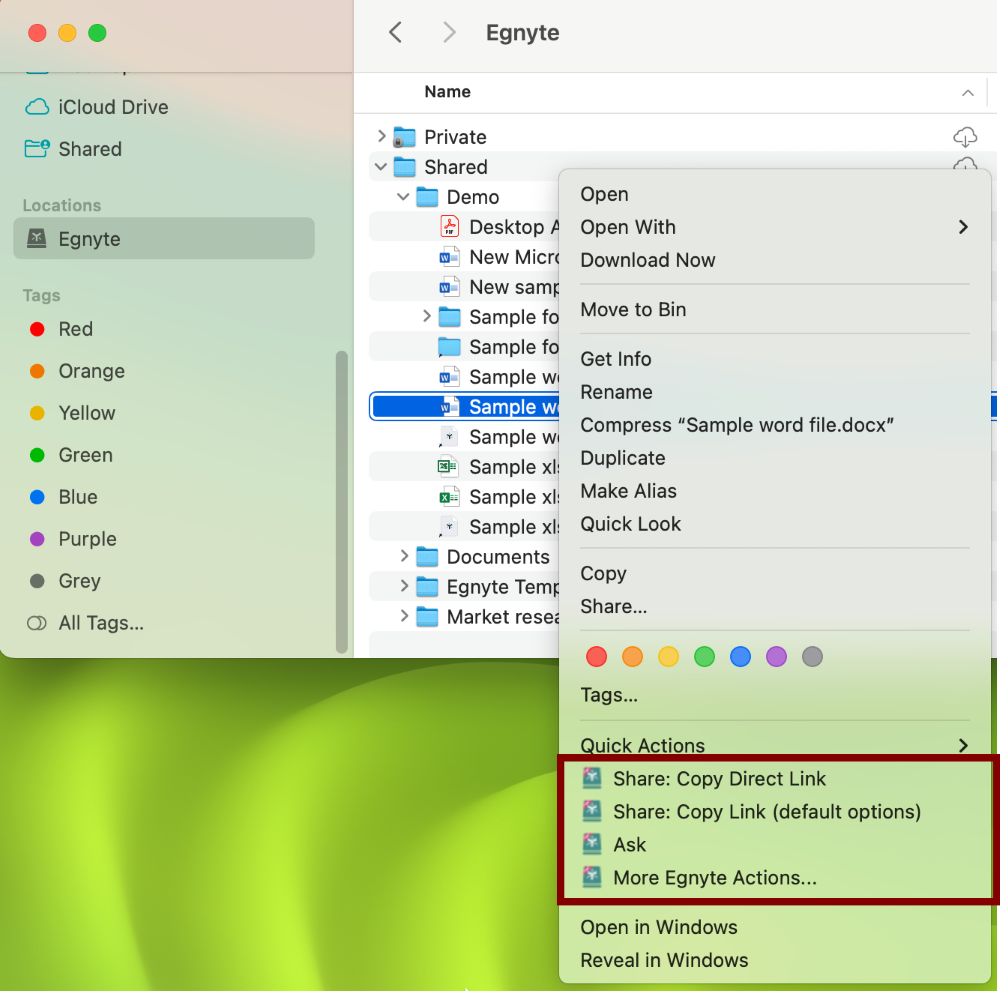Apply green tag swatch in context menu
Viewport: 1000px width, 991px height.
click(x=704, y=656)
